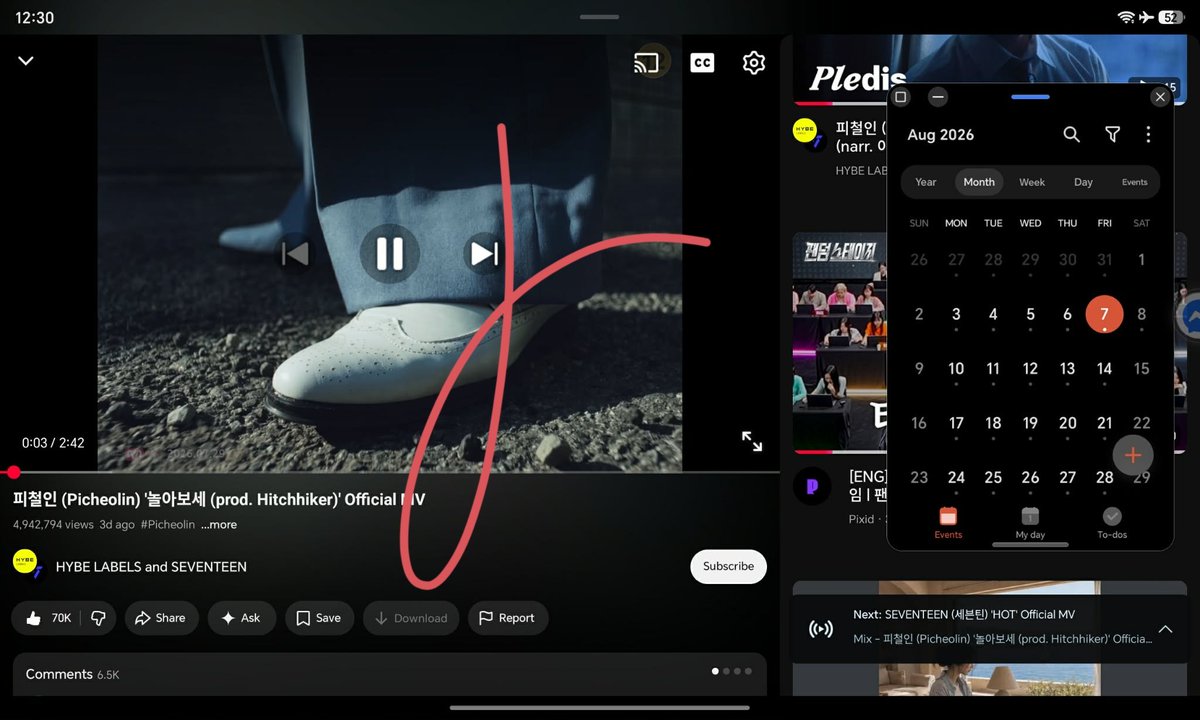Image resolution: width=1200 pixels, height=720 pixels.
Task: Enter fullscreen with the expand arrows icon
Action: (752, 441)
